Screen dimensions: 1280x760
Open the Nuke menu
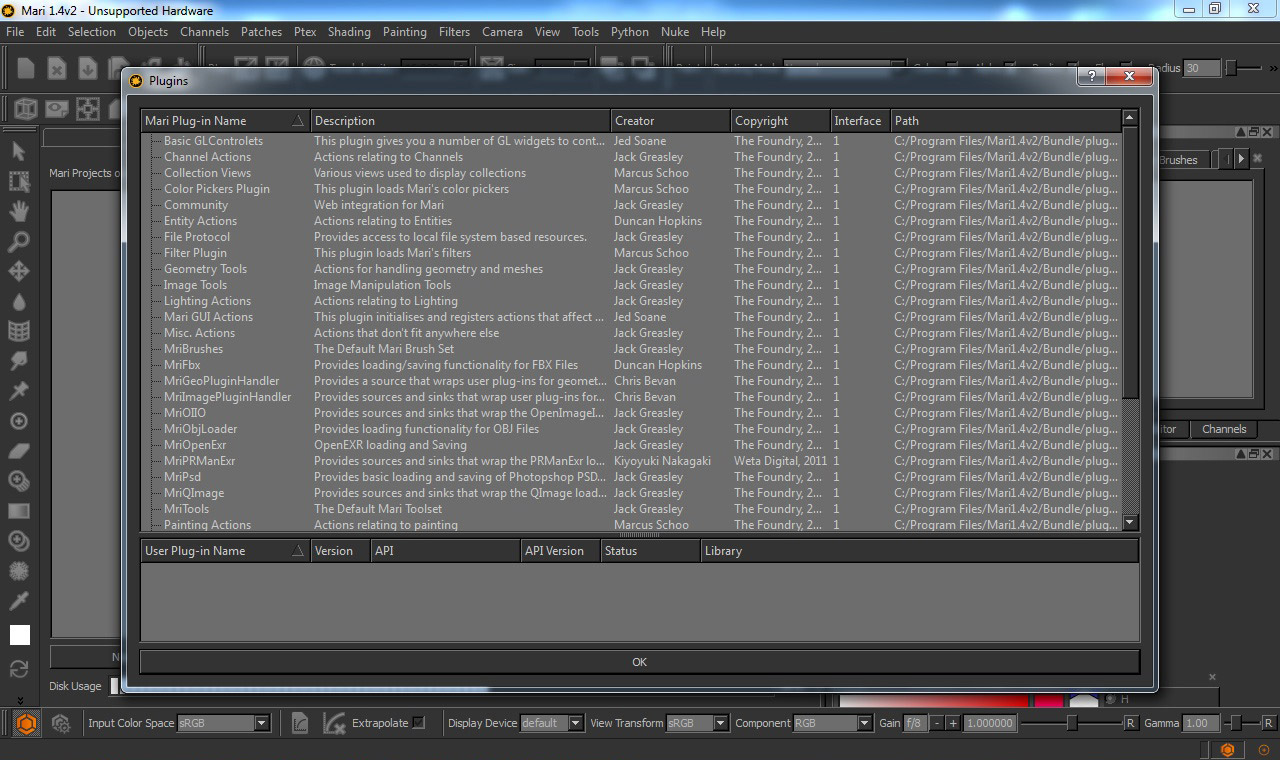click(x=675, y=32)
